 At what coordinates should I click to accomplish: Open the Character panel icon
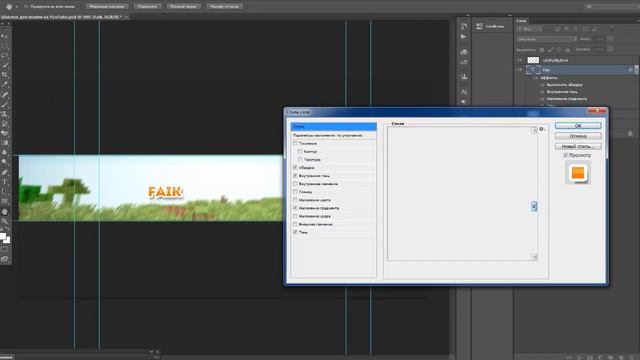tap(464, 92)
